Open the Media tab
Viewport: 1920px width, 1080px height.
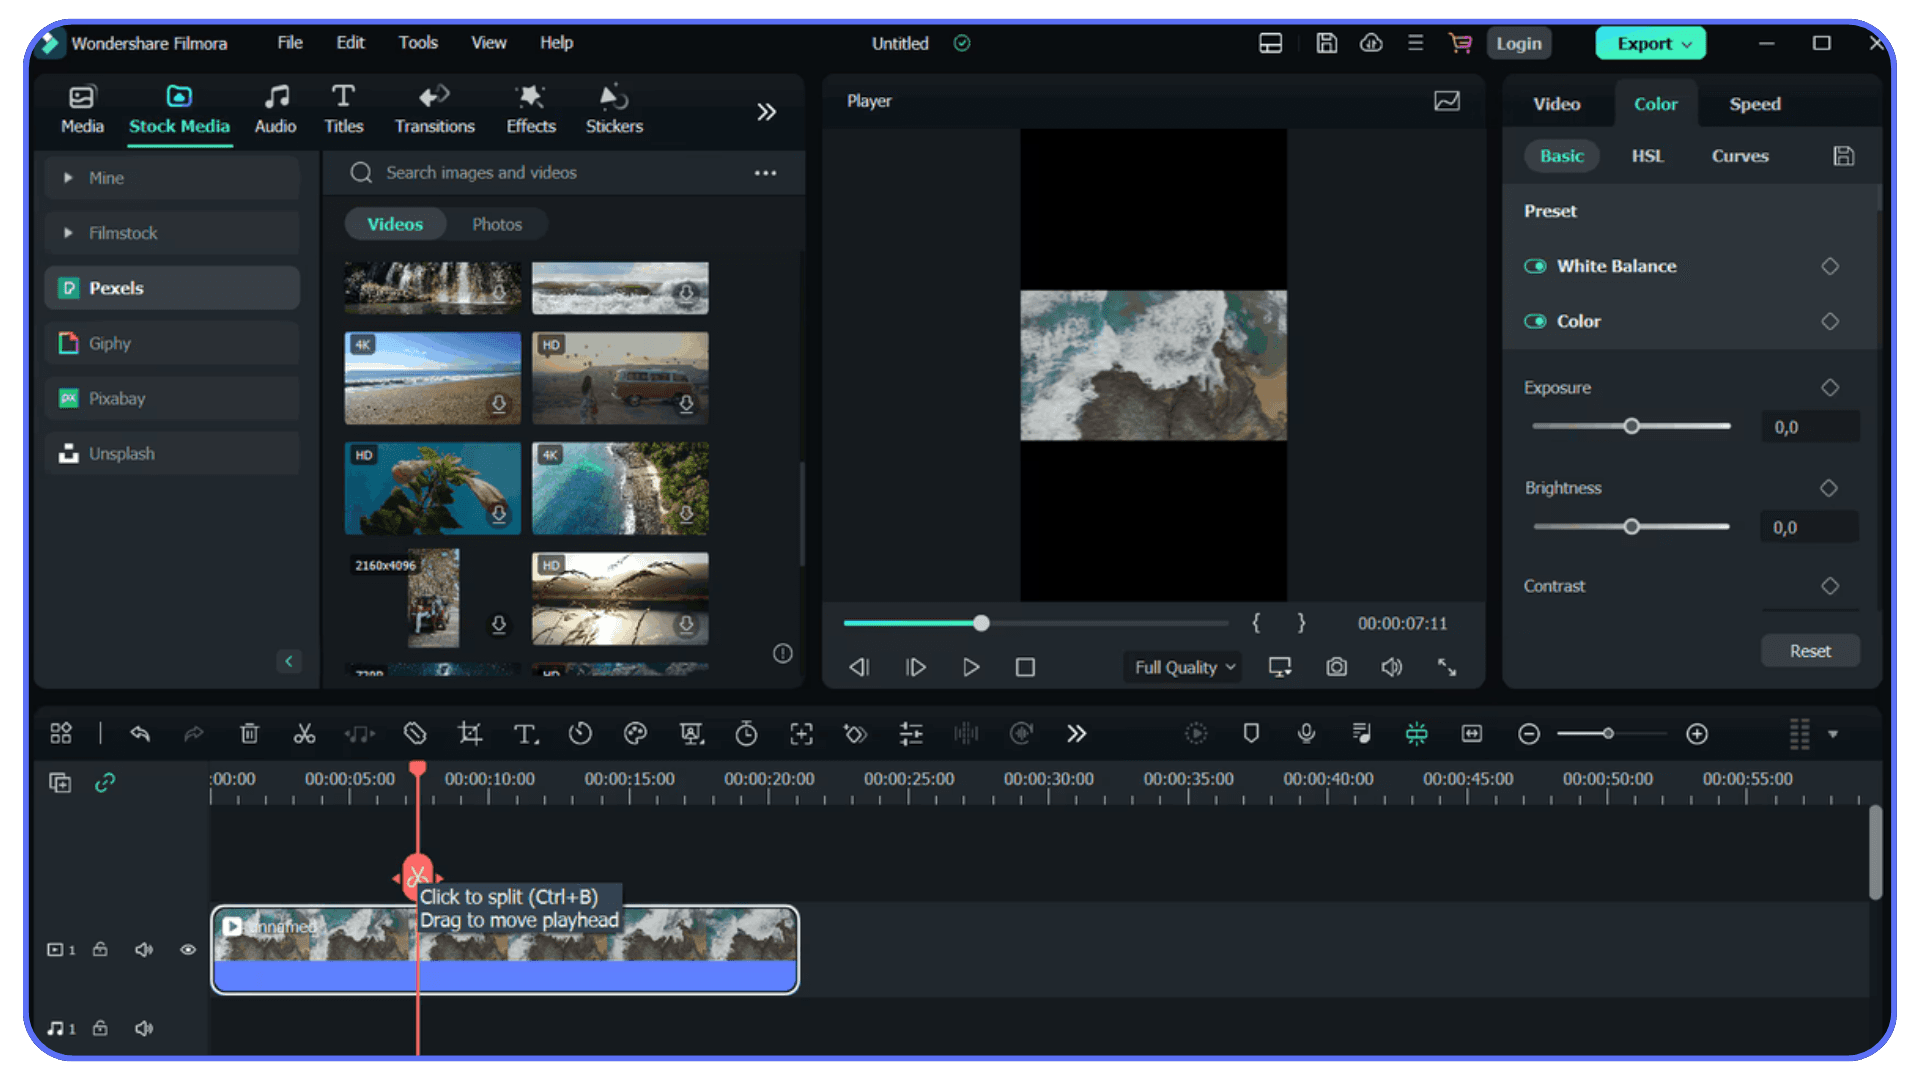tap(82, 110)
